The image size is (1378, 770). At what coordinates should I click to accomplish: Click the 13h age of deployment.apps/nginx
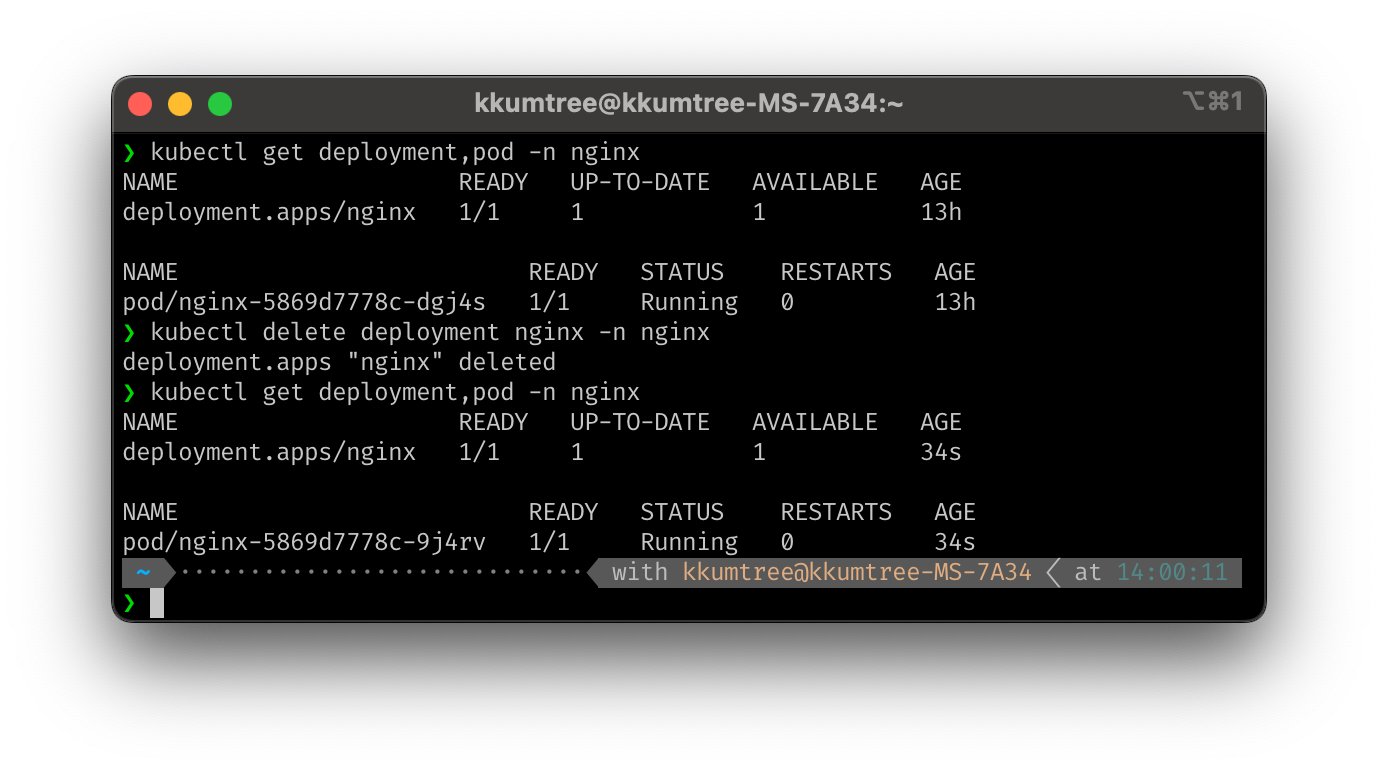941,212
